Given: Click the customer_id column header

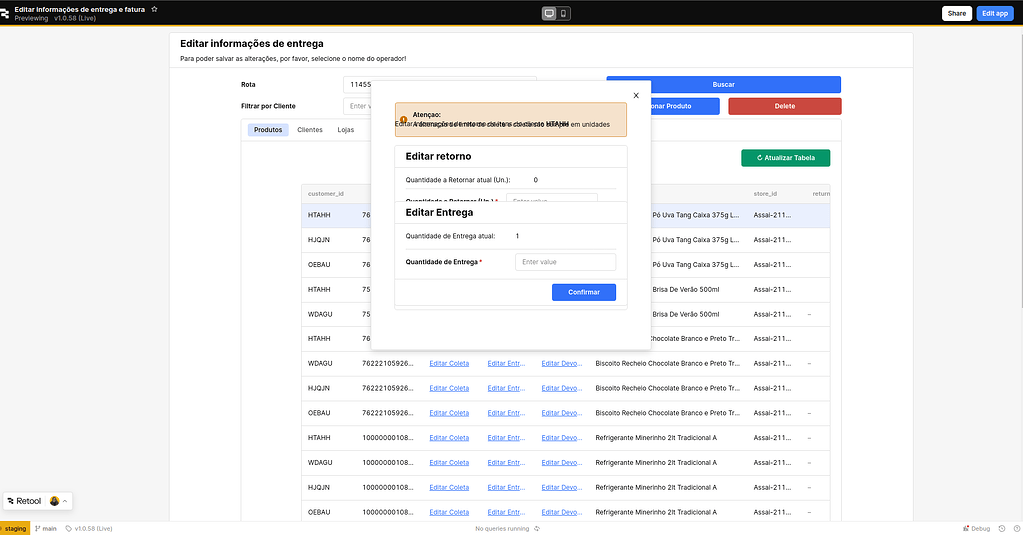Looking at the screenshot, I should [326, 194].
